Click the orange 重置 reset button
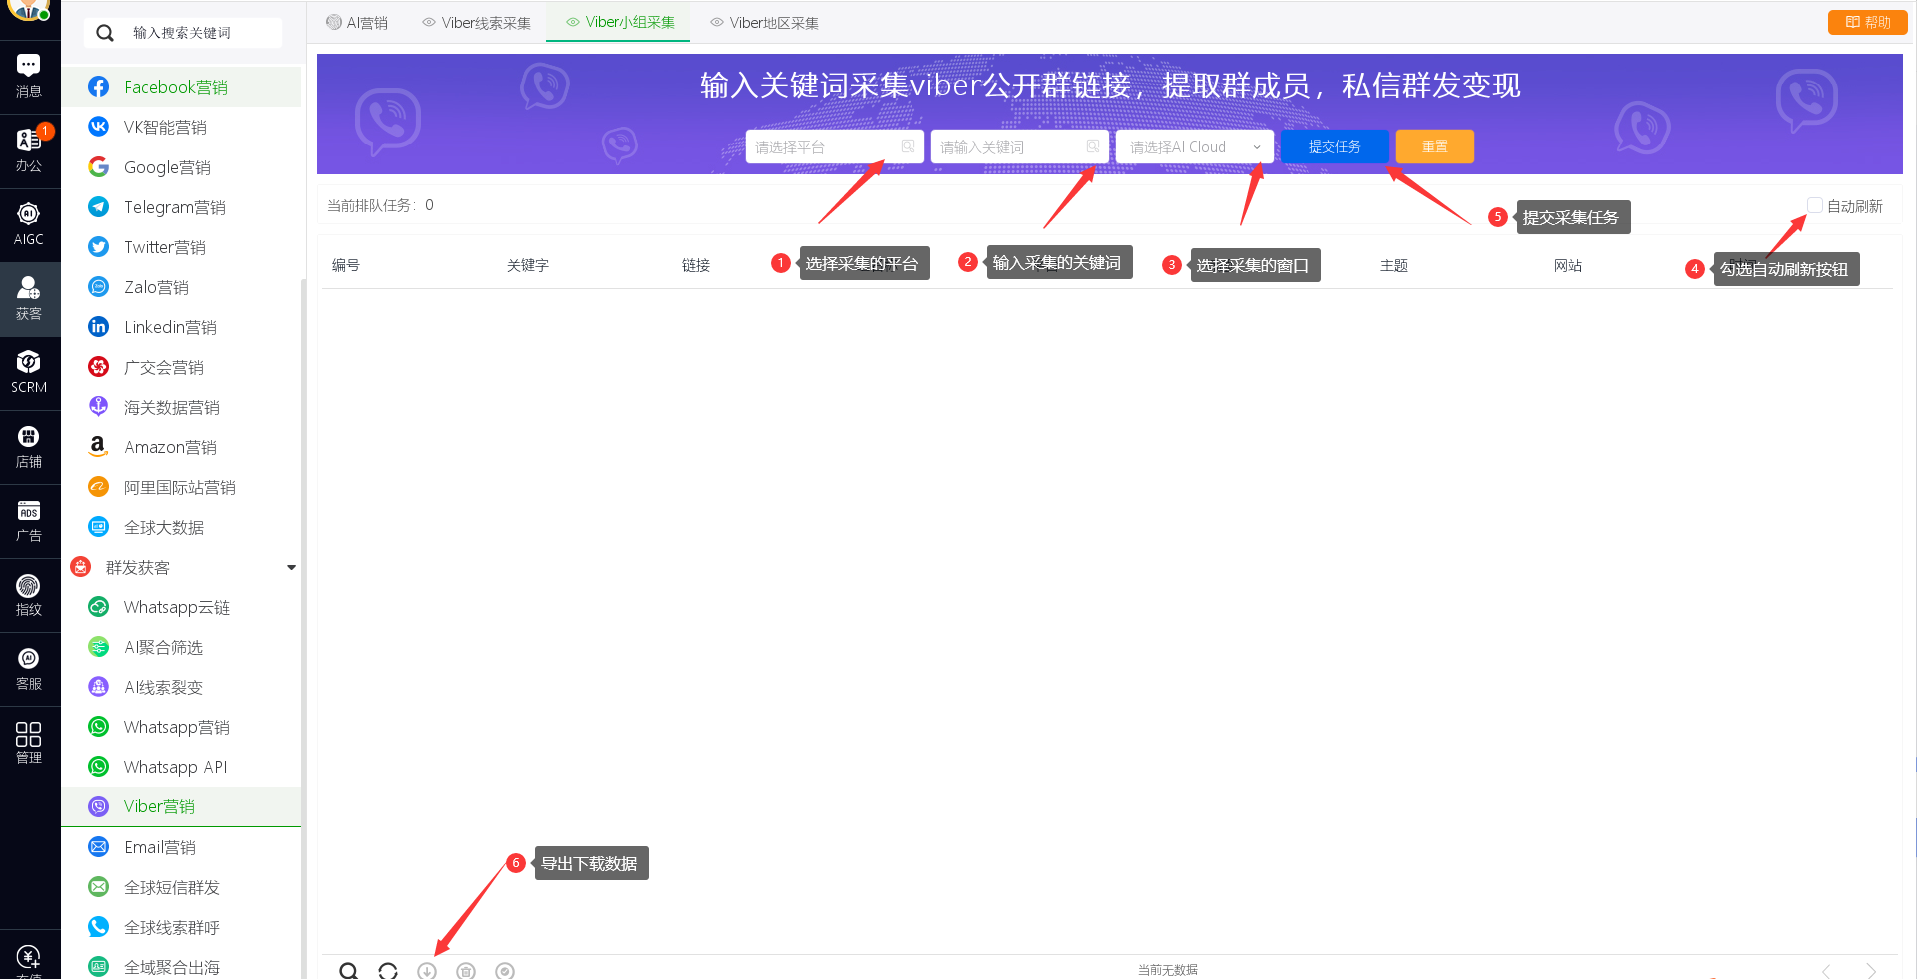Image resolution: width=1917 pixels, height=979 pixels. click(1435, 146)
